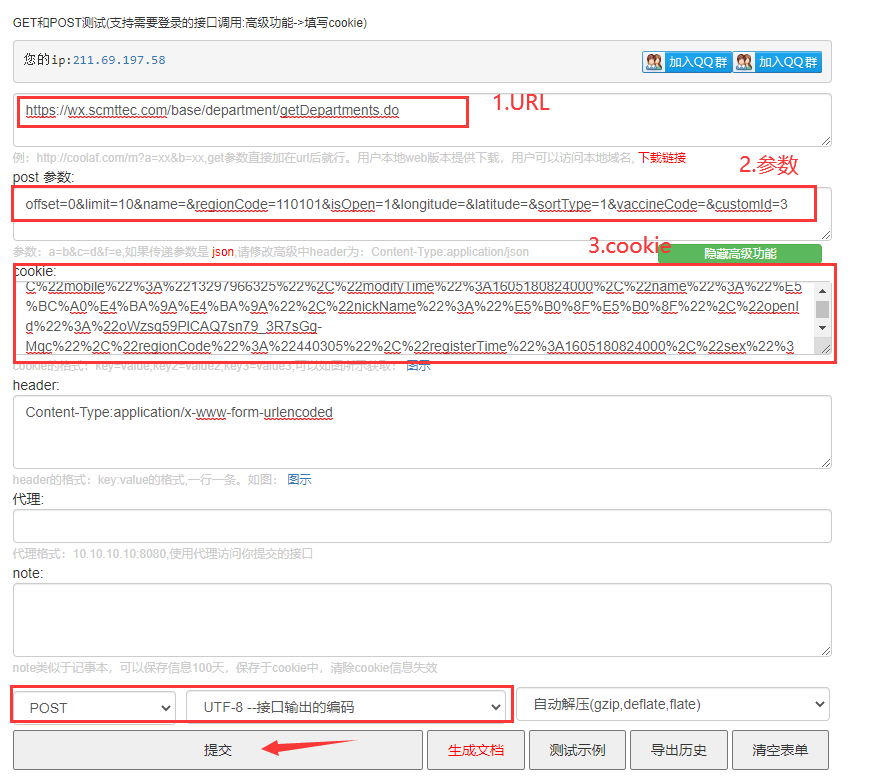Click the note textarea resize handle
This screenshot has height=777, width=877.
(826, 651)
